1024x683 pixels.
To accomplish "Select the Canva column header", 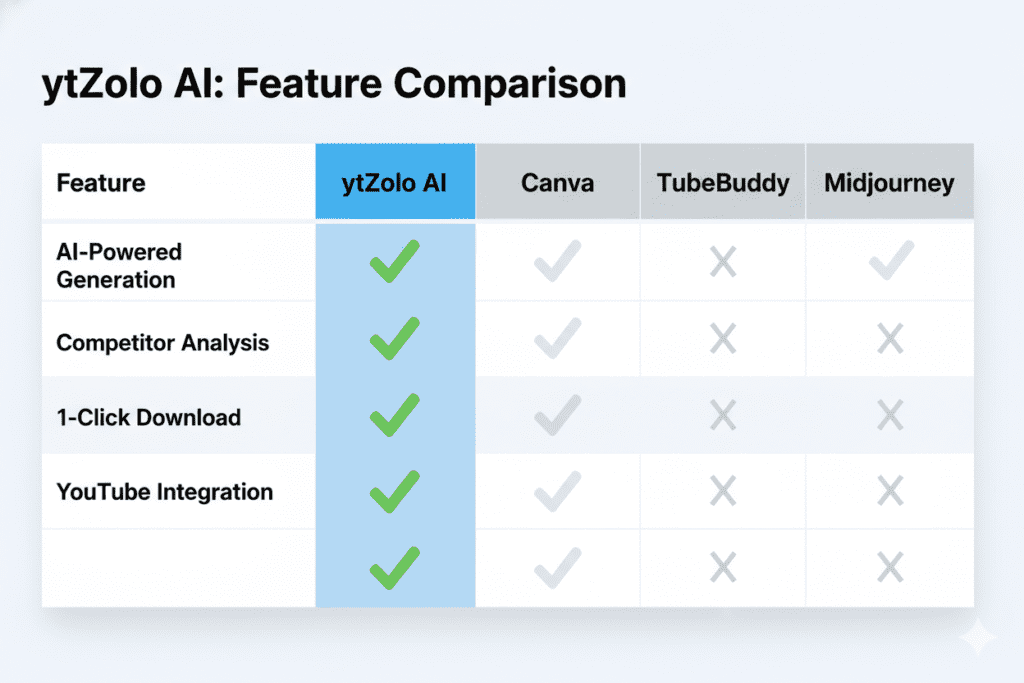I will tap(557, 183).
